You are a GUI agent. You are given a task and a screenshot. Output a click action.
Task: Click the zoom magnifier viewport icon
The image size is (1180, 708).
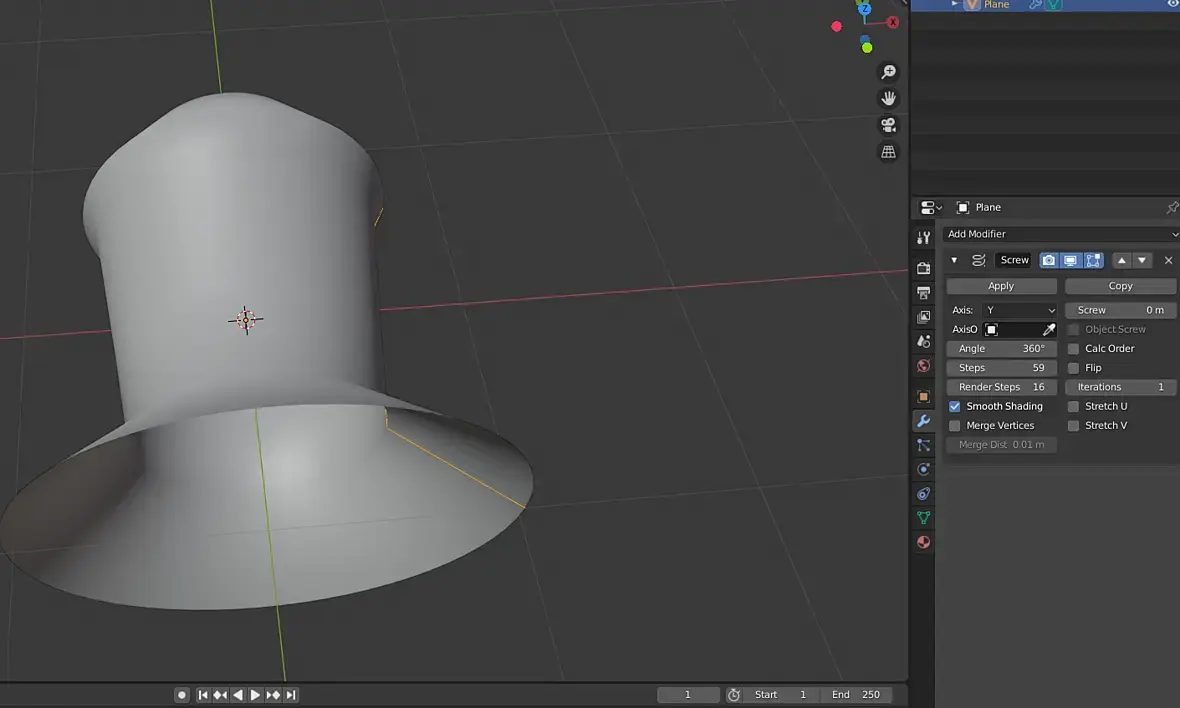pyautogui.click(x=887, y=72)
